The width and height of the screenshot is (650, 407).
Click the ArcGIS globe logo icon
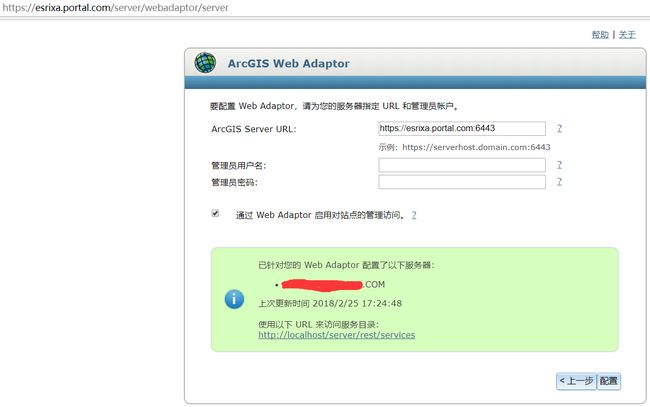[205, 63]
